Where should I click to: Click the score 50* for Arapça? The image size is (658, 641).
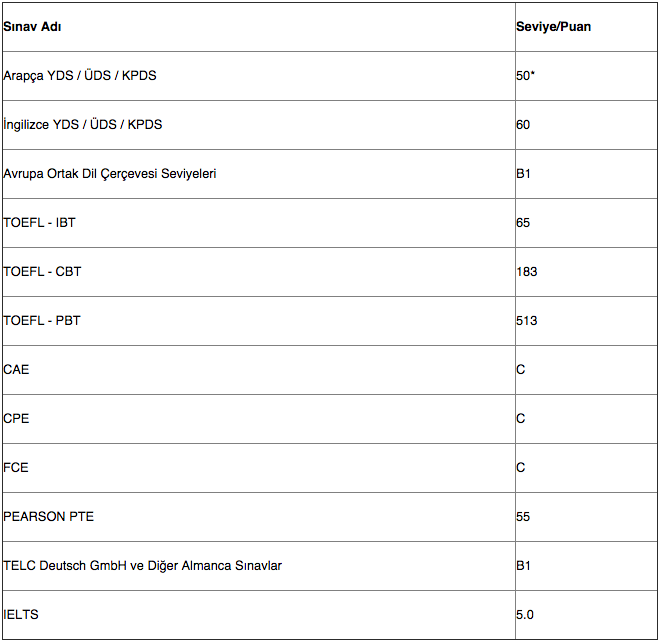click(x=526, y=76)
